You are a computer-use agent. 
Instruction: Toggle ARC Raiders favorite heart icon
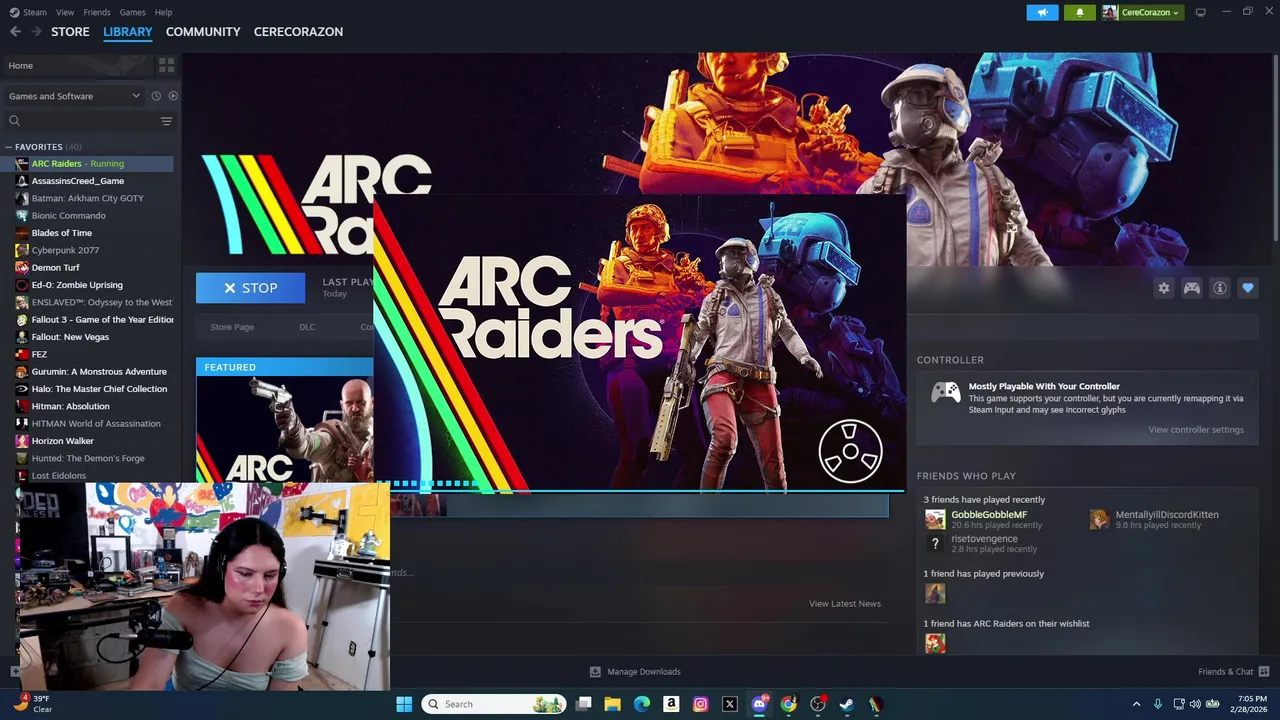pos(1248,288)
